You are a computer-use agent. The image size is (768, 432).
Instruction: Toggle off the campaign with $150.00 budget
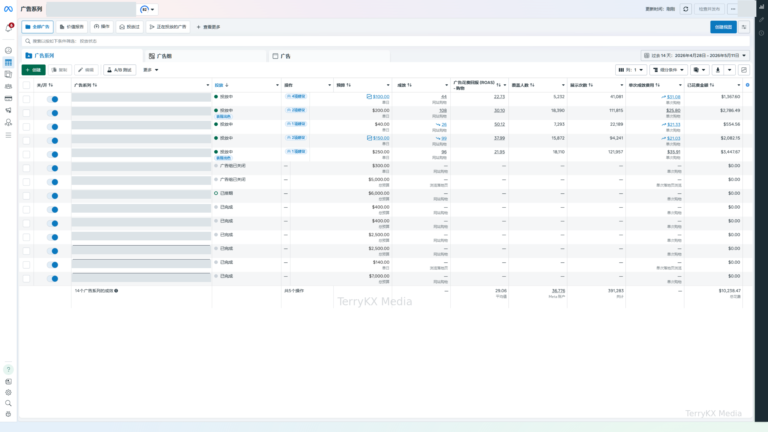[x=52, y=141]
